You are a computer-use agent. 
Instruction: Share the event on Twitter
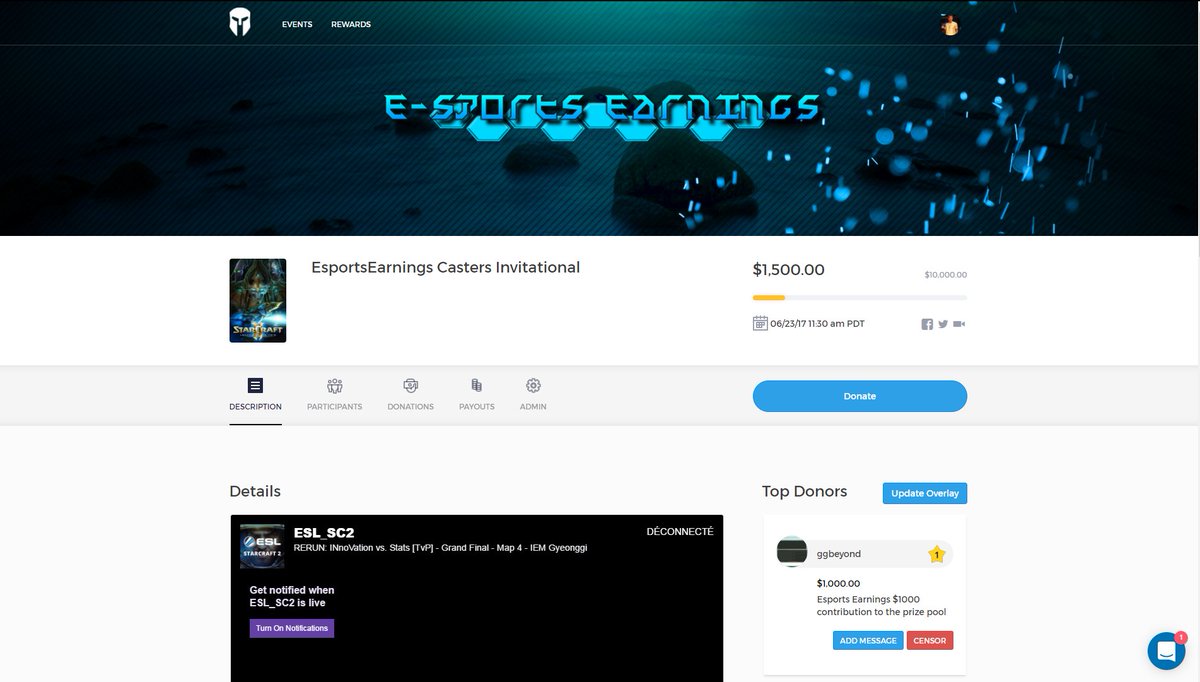pos(943,324)
